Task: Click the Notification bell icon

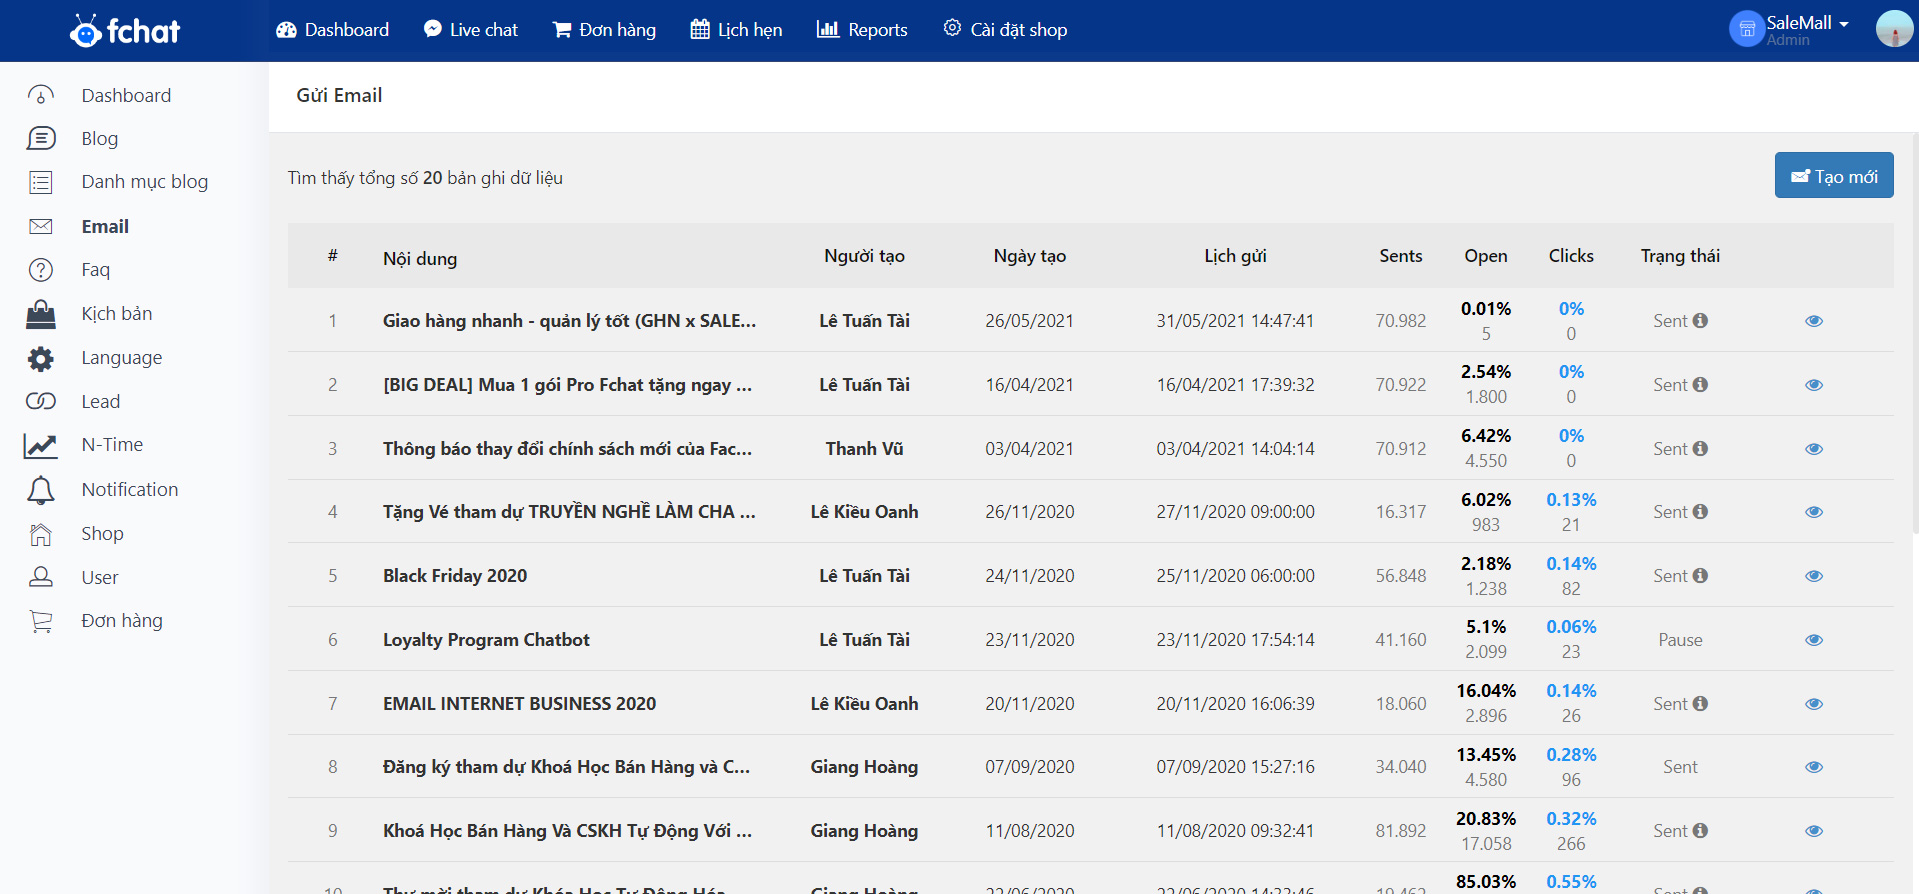Action: click(41, 490)
